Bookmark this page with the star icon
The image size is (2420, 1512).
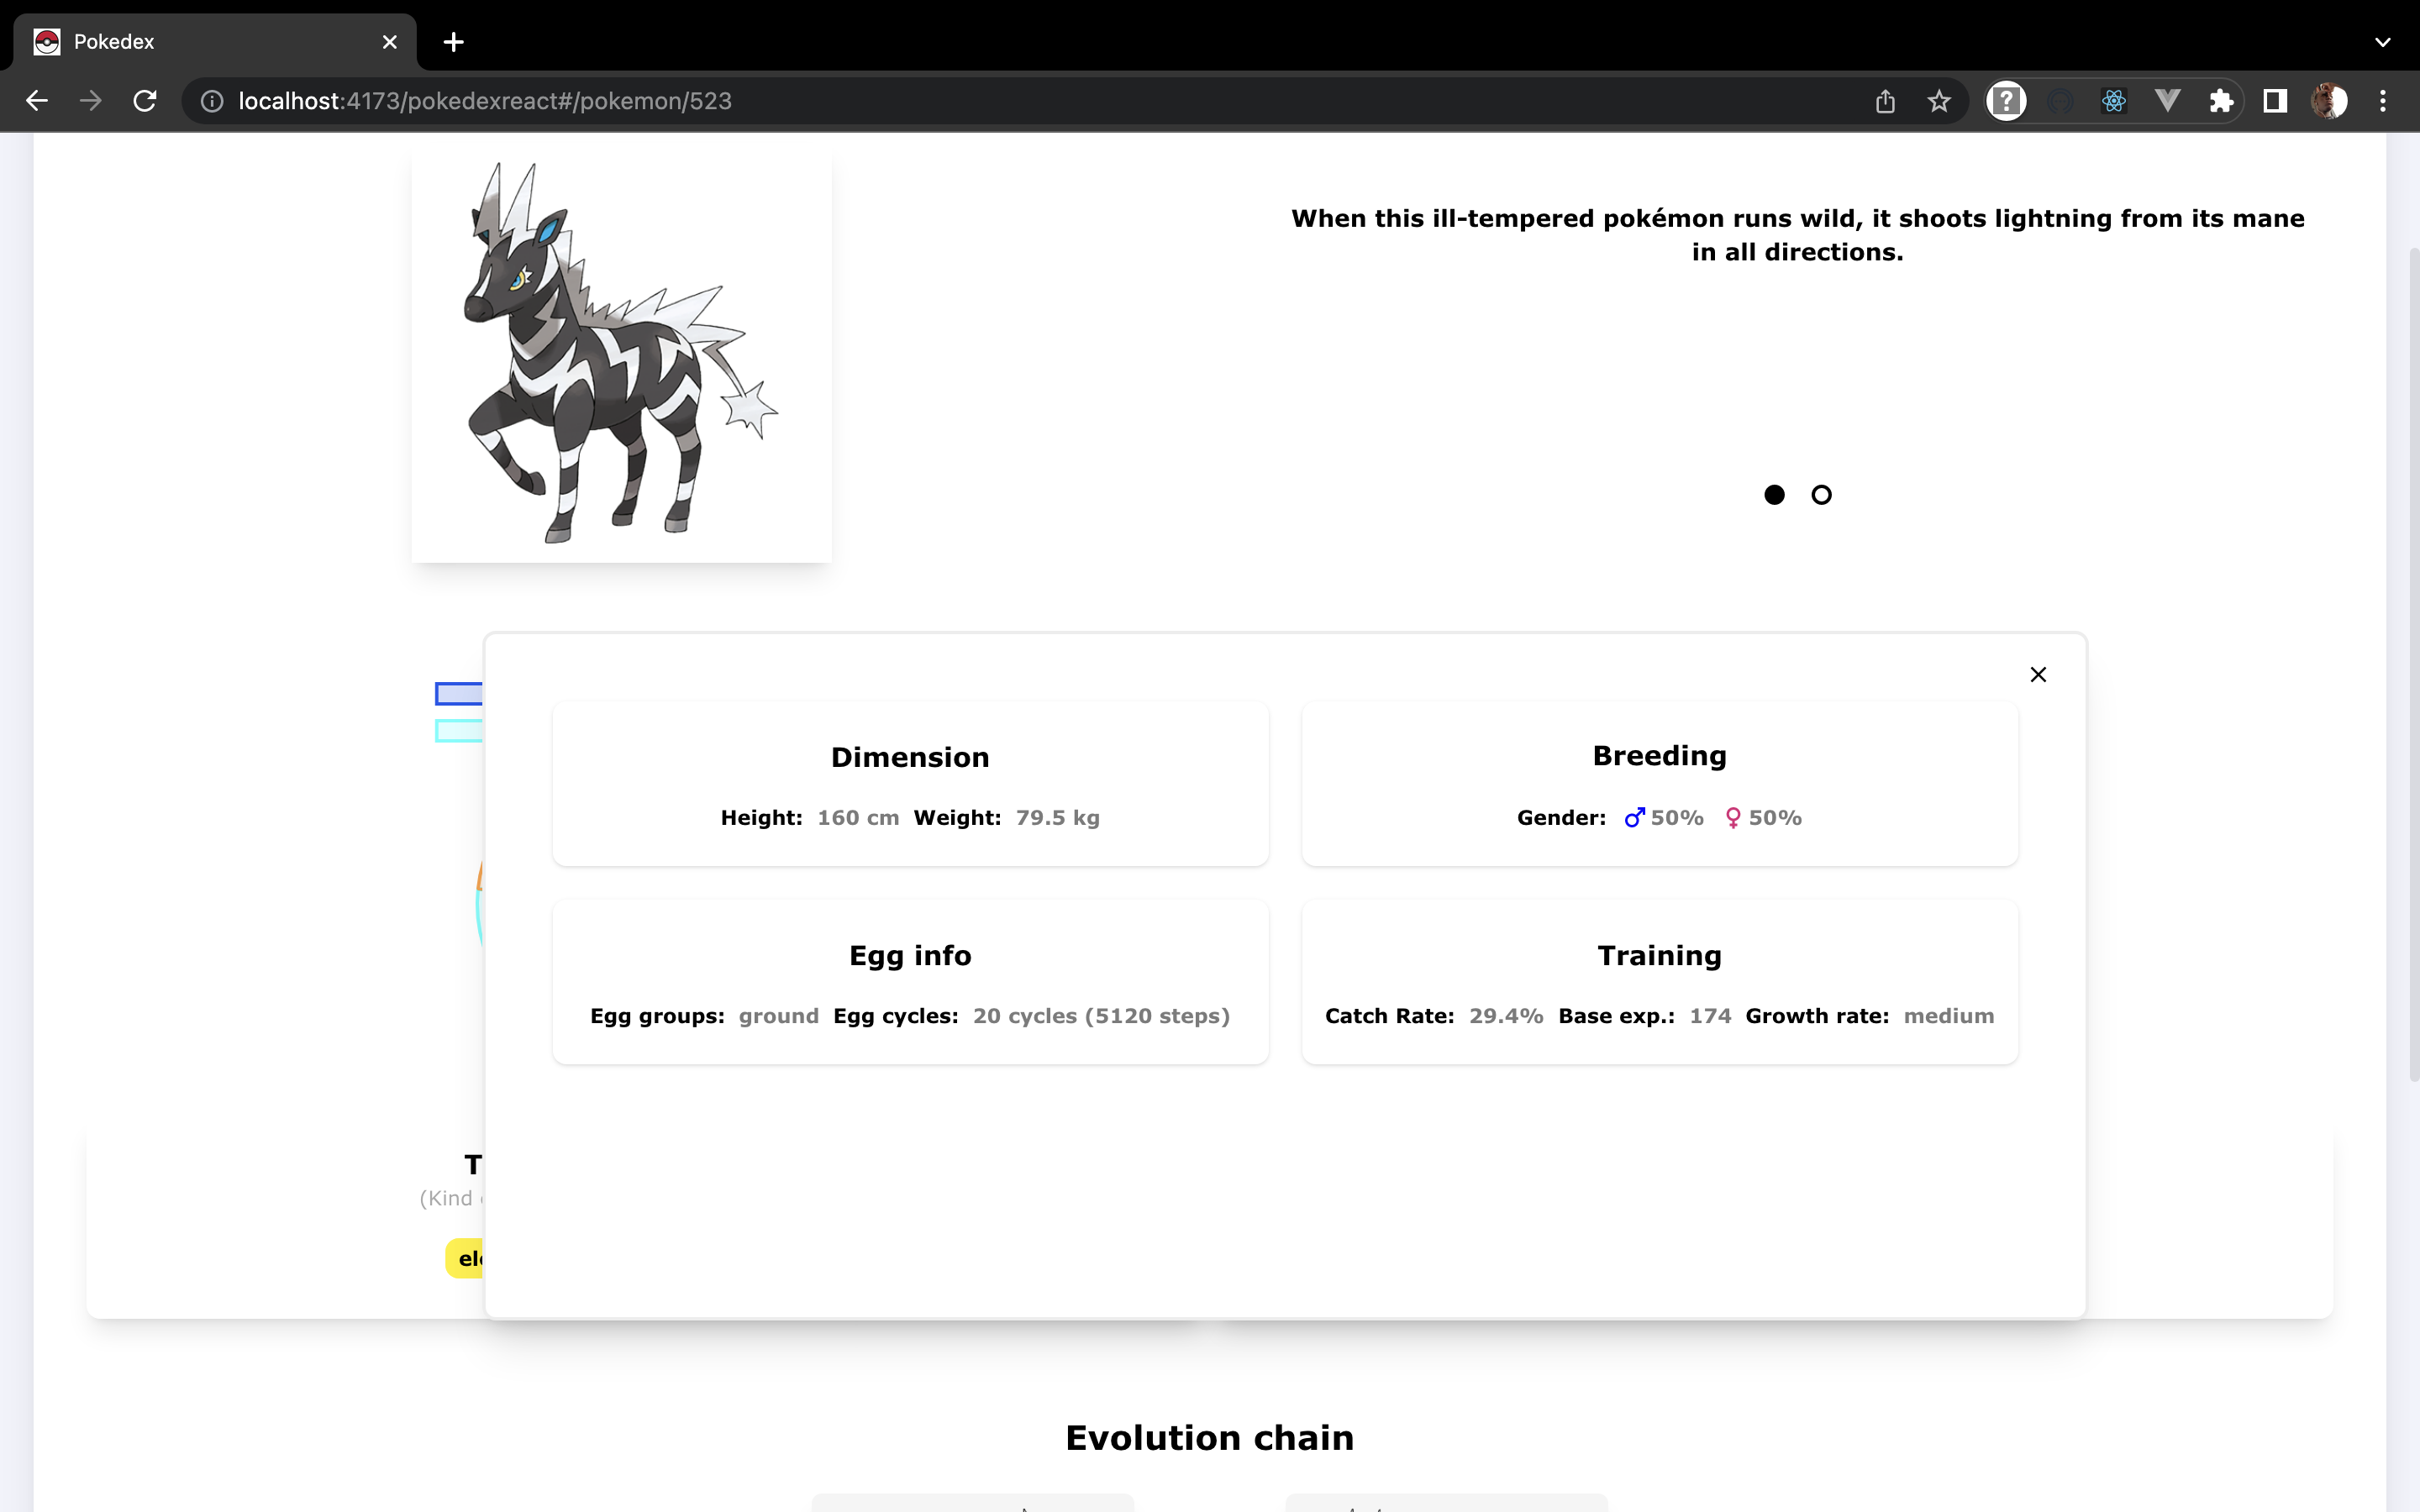pos(1939,101)
